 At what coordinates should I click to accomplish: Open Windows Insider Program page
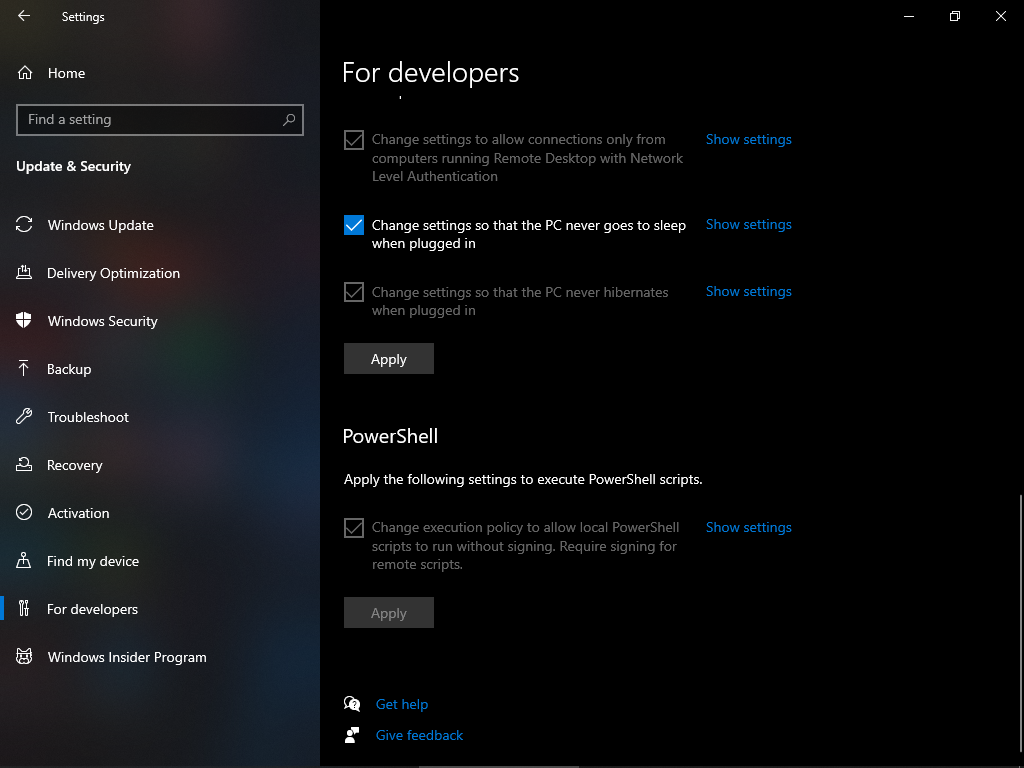click(160, 657)
